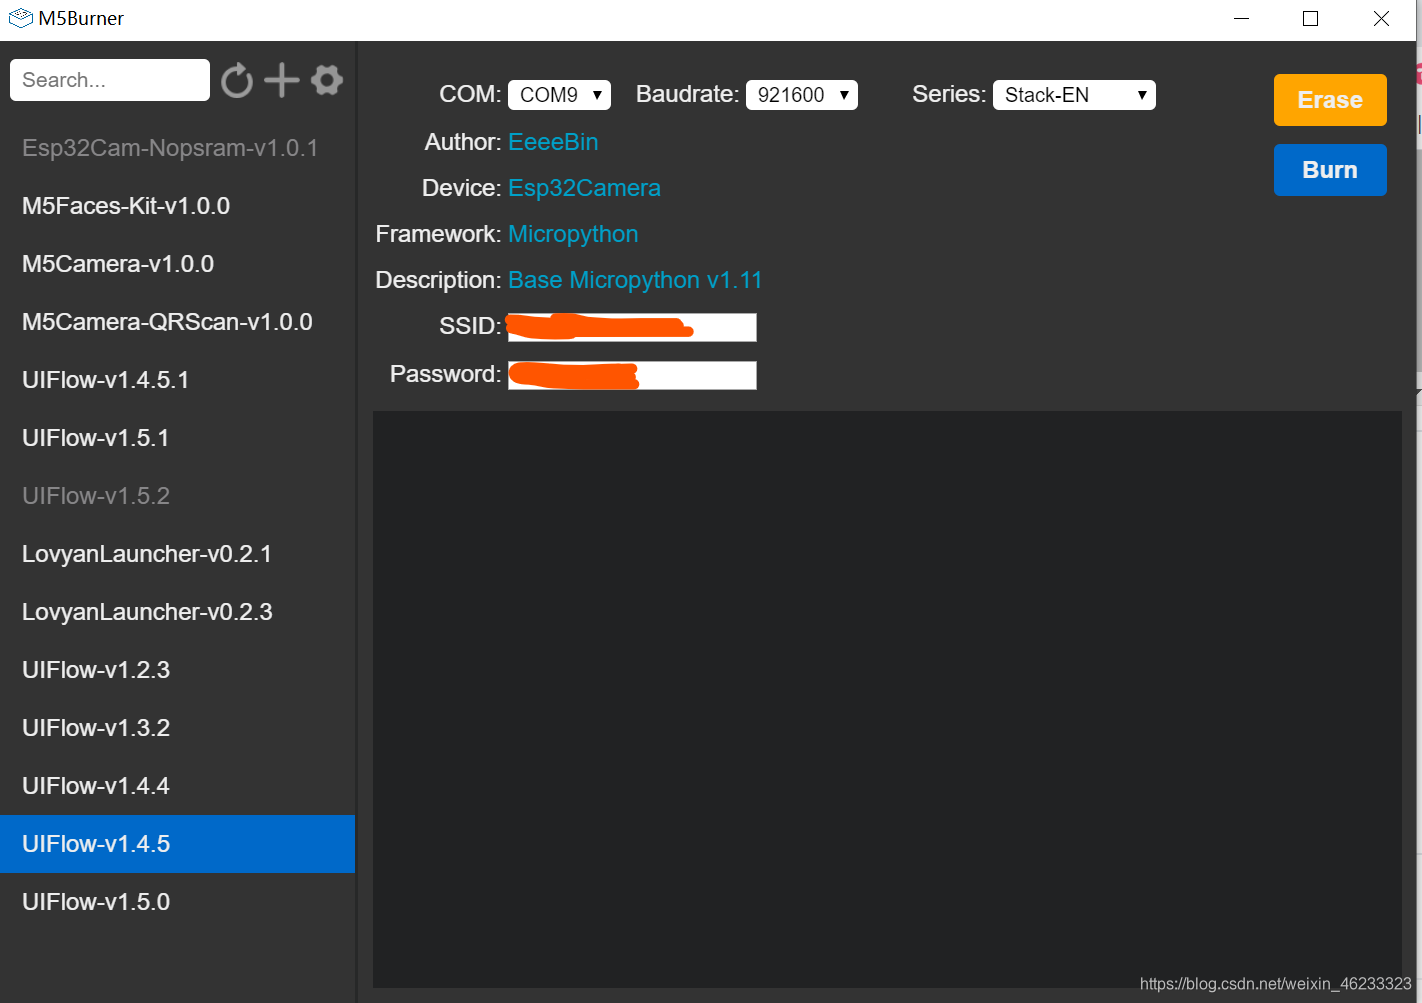Select UIFlow-v1.5.1 entry

(178, 438)
